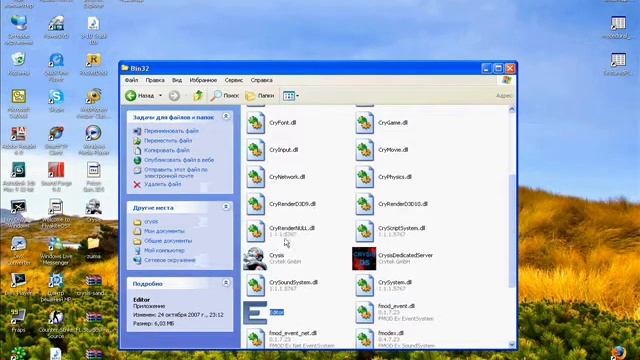Click the scrollbar down arrow in file list
Image resolution: width=640 pixels, height=360 pixels.
click(x=512, y=344)
